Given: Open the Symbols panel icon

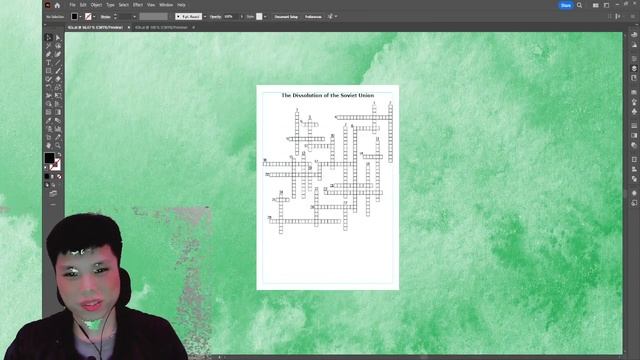Looking at the screenshot, I should (x=634, y=111).
